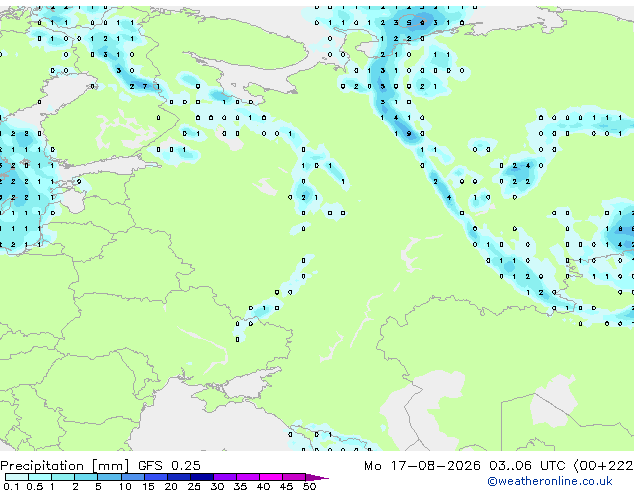Screen dimensions: 634x490
Task: Click the legend scale label '45'
Action: pyautogui.click(x=286, y=486)
